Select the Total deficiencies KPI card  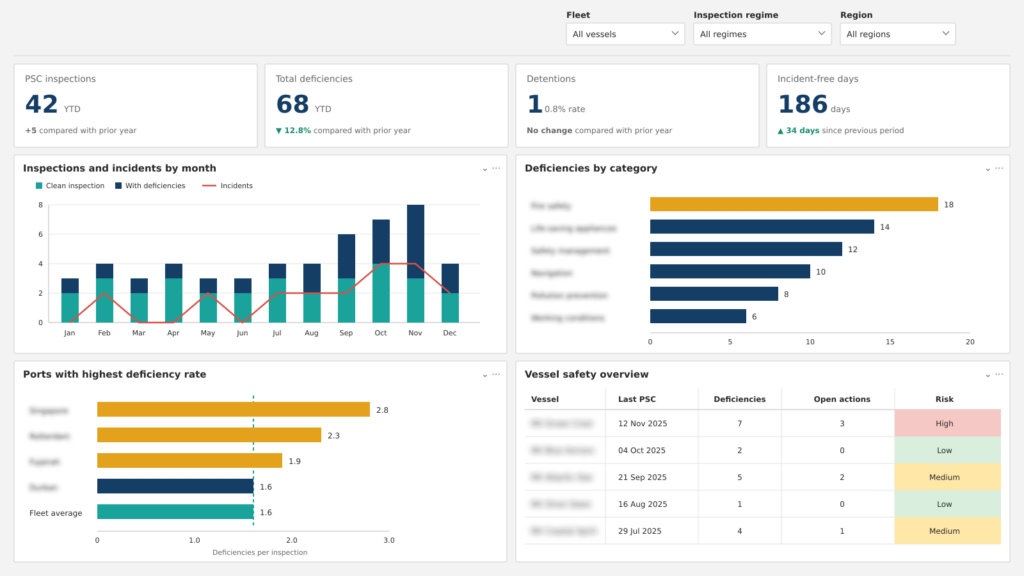point(387,105)
